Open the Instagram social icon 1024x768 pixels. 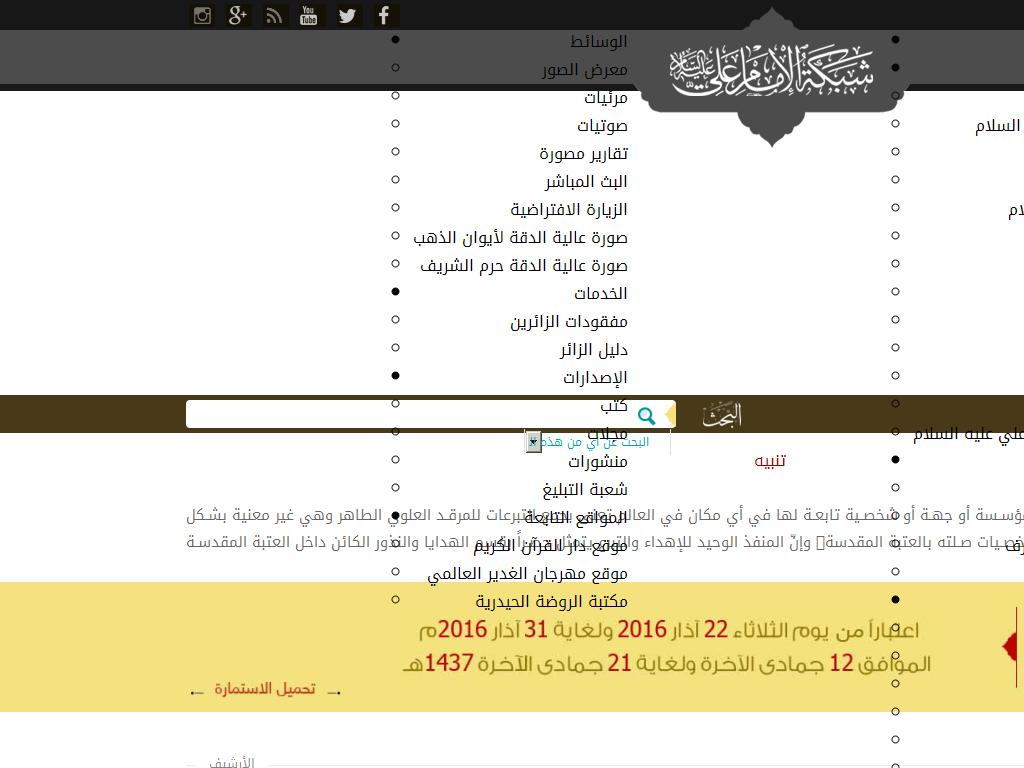pos(202,15)
